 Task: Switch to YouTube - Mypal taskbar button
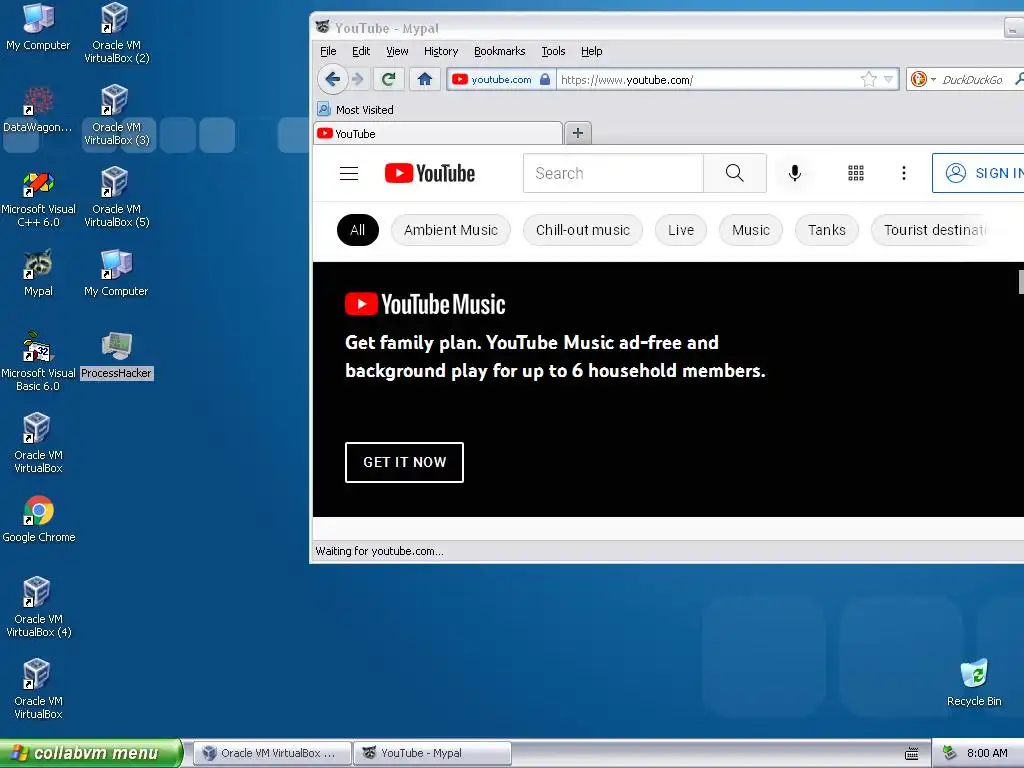point(432,753)
